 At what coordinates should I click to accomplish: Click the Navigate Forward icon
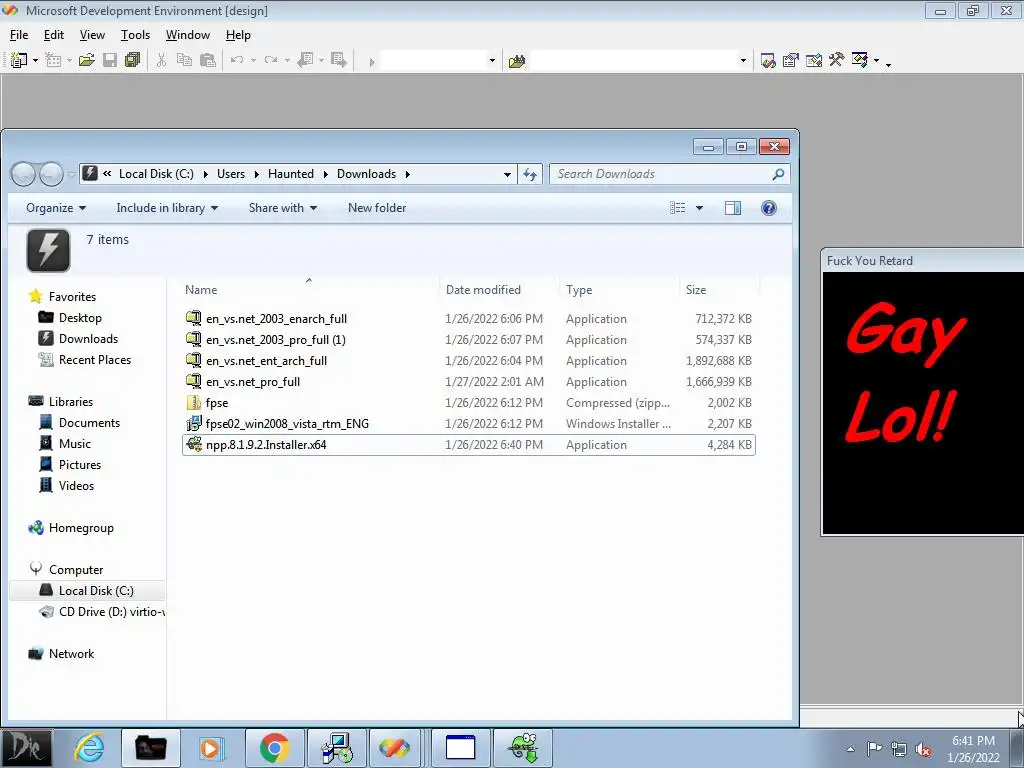338,61
